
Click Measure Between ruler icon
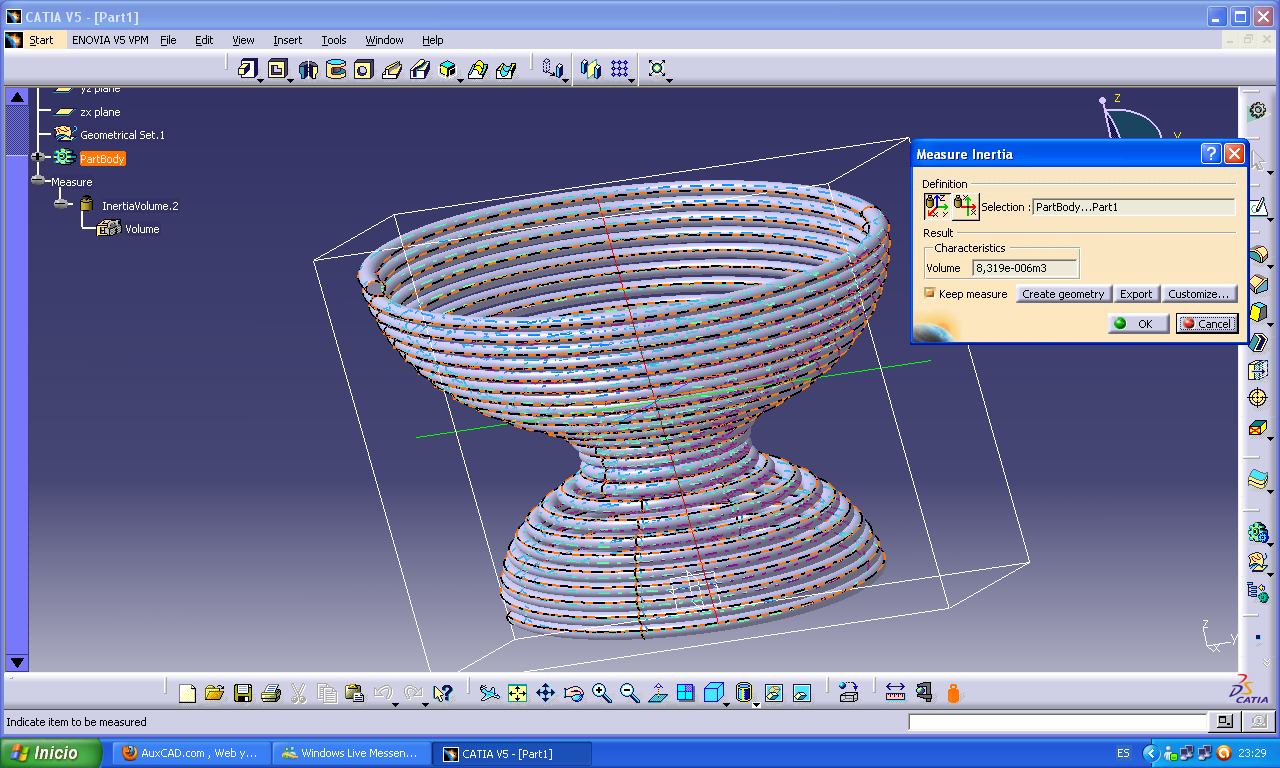[x=895, y=692]
